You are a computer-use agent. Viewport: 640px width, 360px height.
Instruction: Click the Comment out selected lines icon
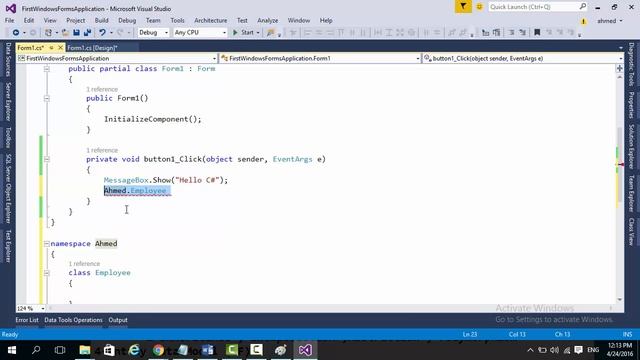[511, 33]
